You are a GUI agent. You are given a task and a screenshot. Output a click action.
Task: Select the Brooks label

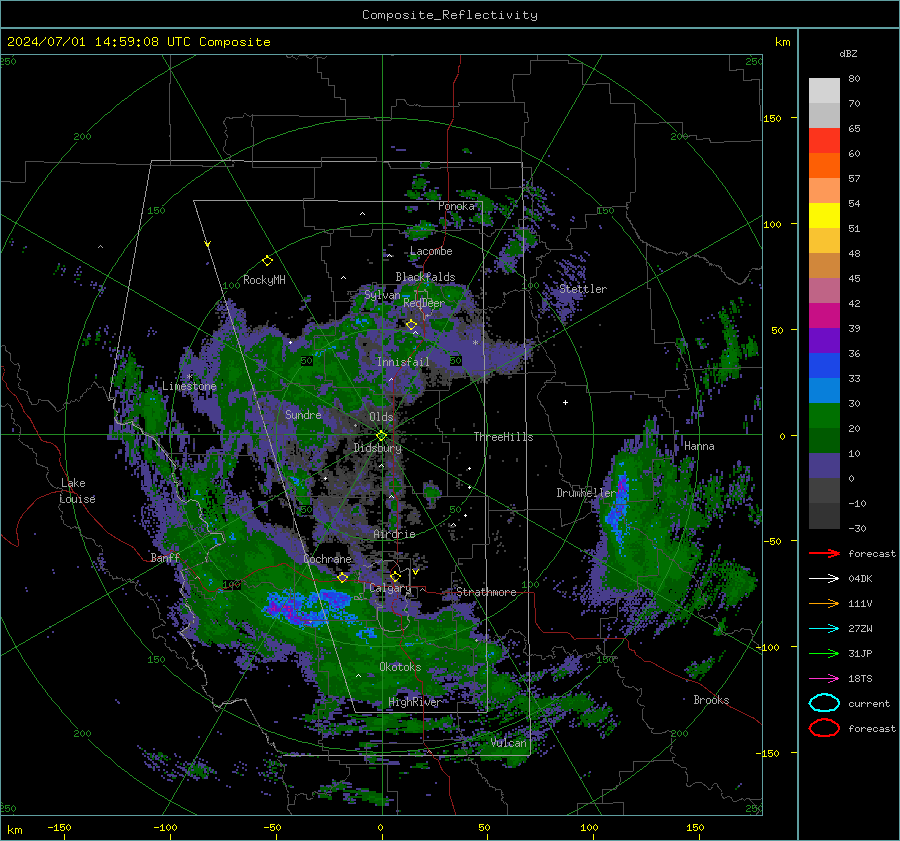(711, 700)
